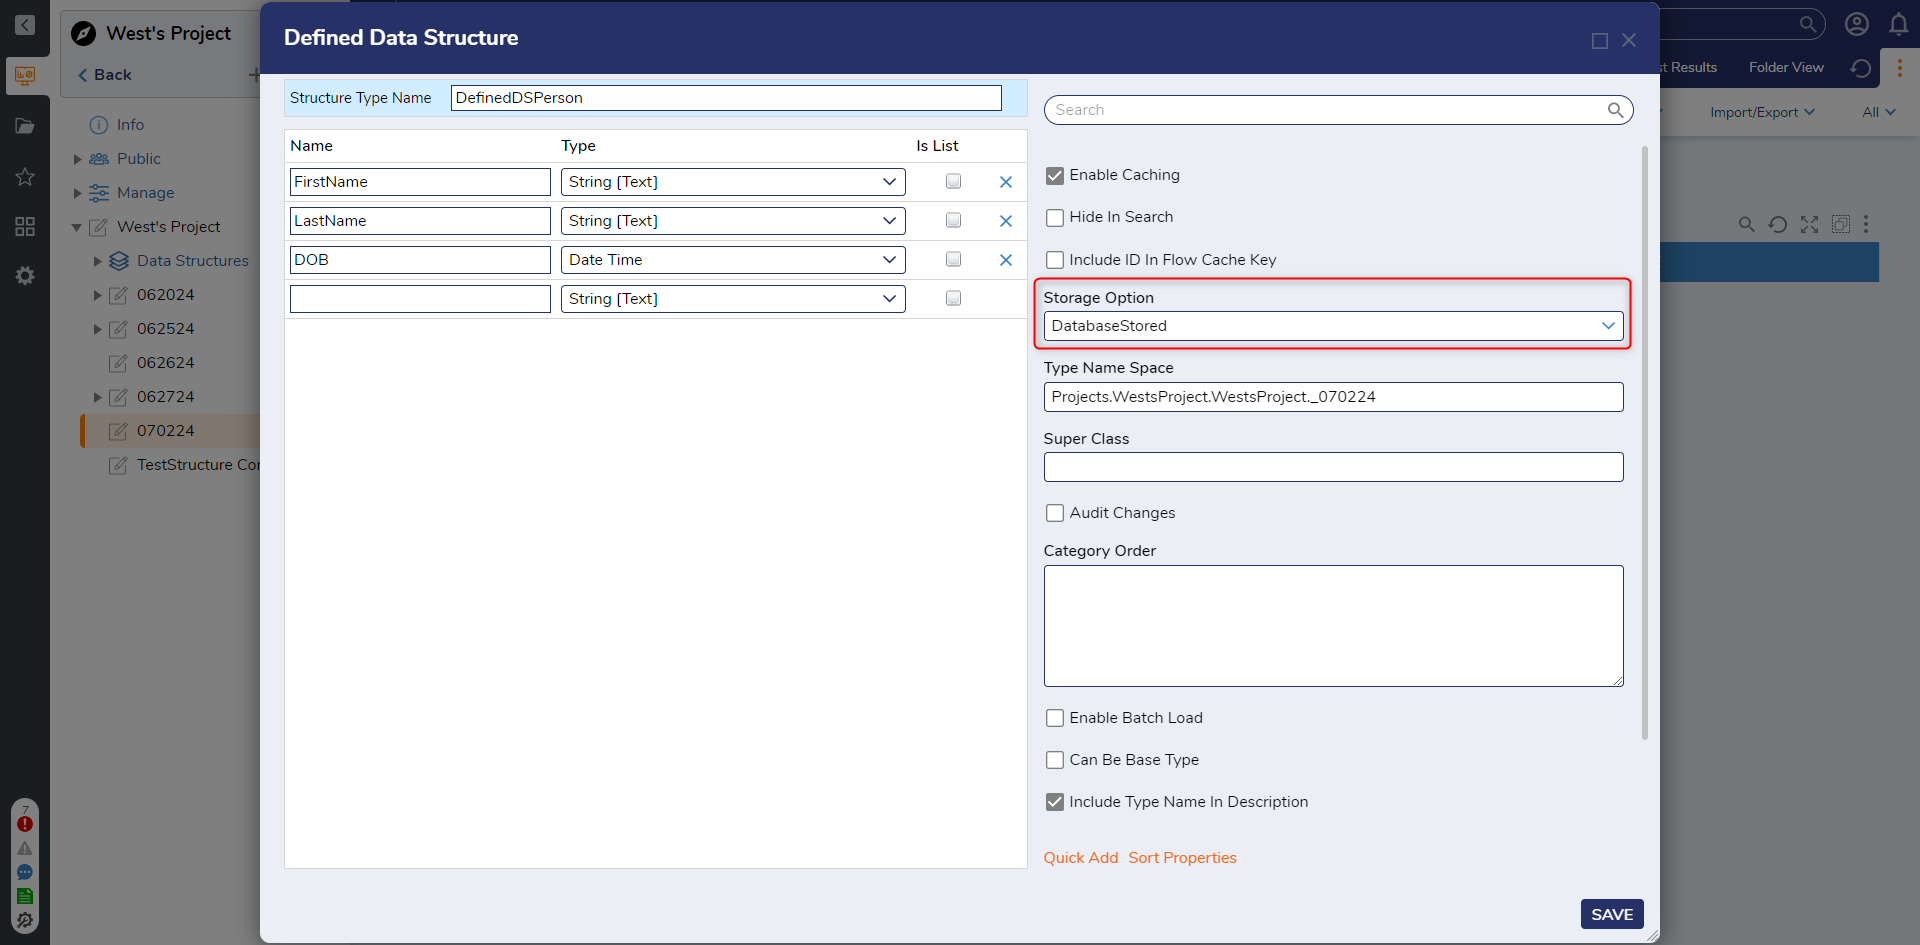Click the SAVE button
Viewport: 1920px width, 945px height.
click(x=1612, y=914)
